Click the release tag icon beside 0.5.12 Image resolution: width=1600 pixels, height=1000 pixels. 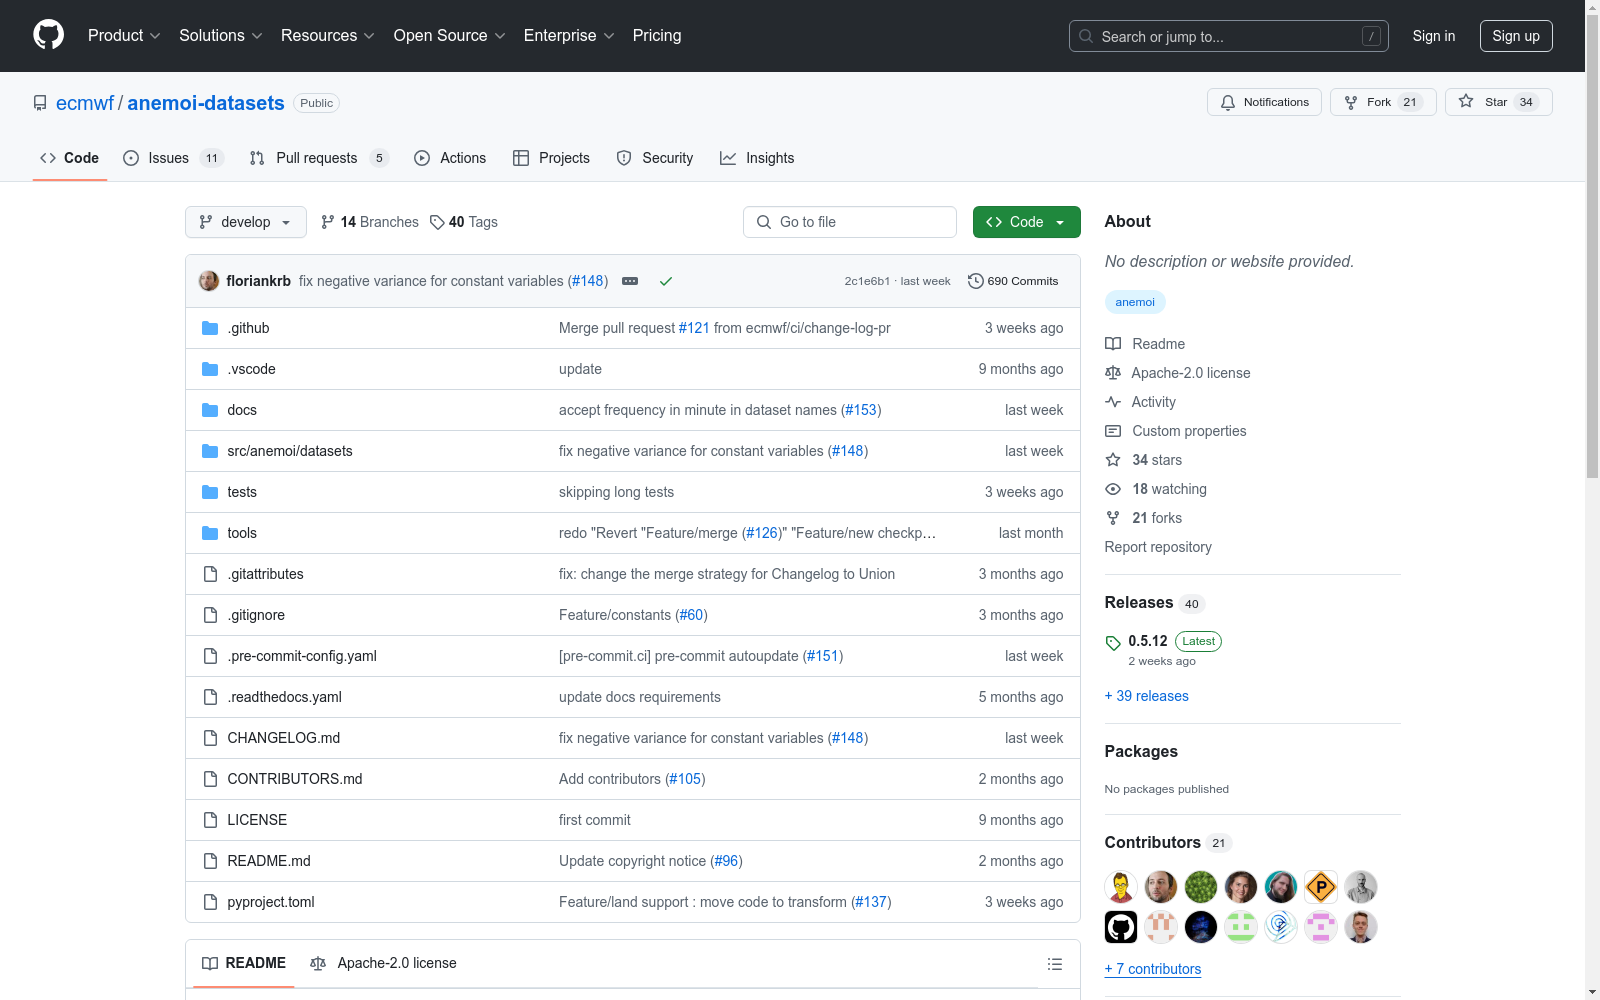coord(1113,642)
